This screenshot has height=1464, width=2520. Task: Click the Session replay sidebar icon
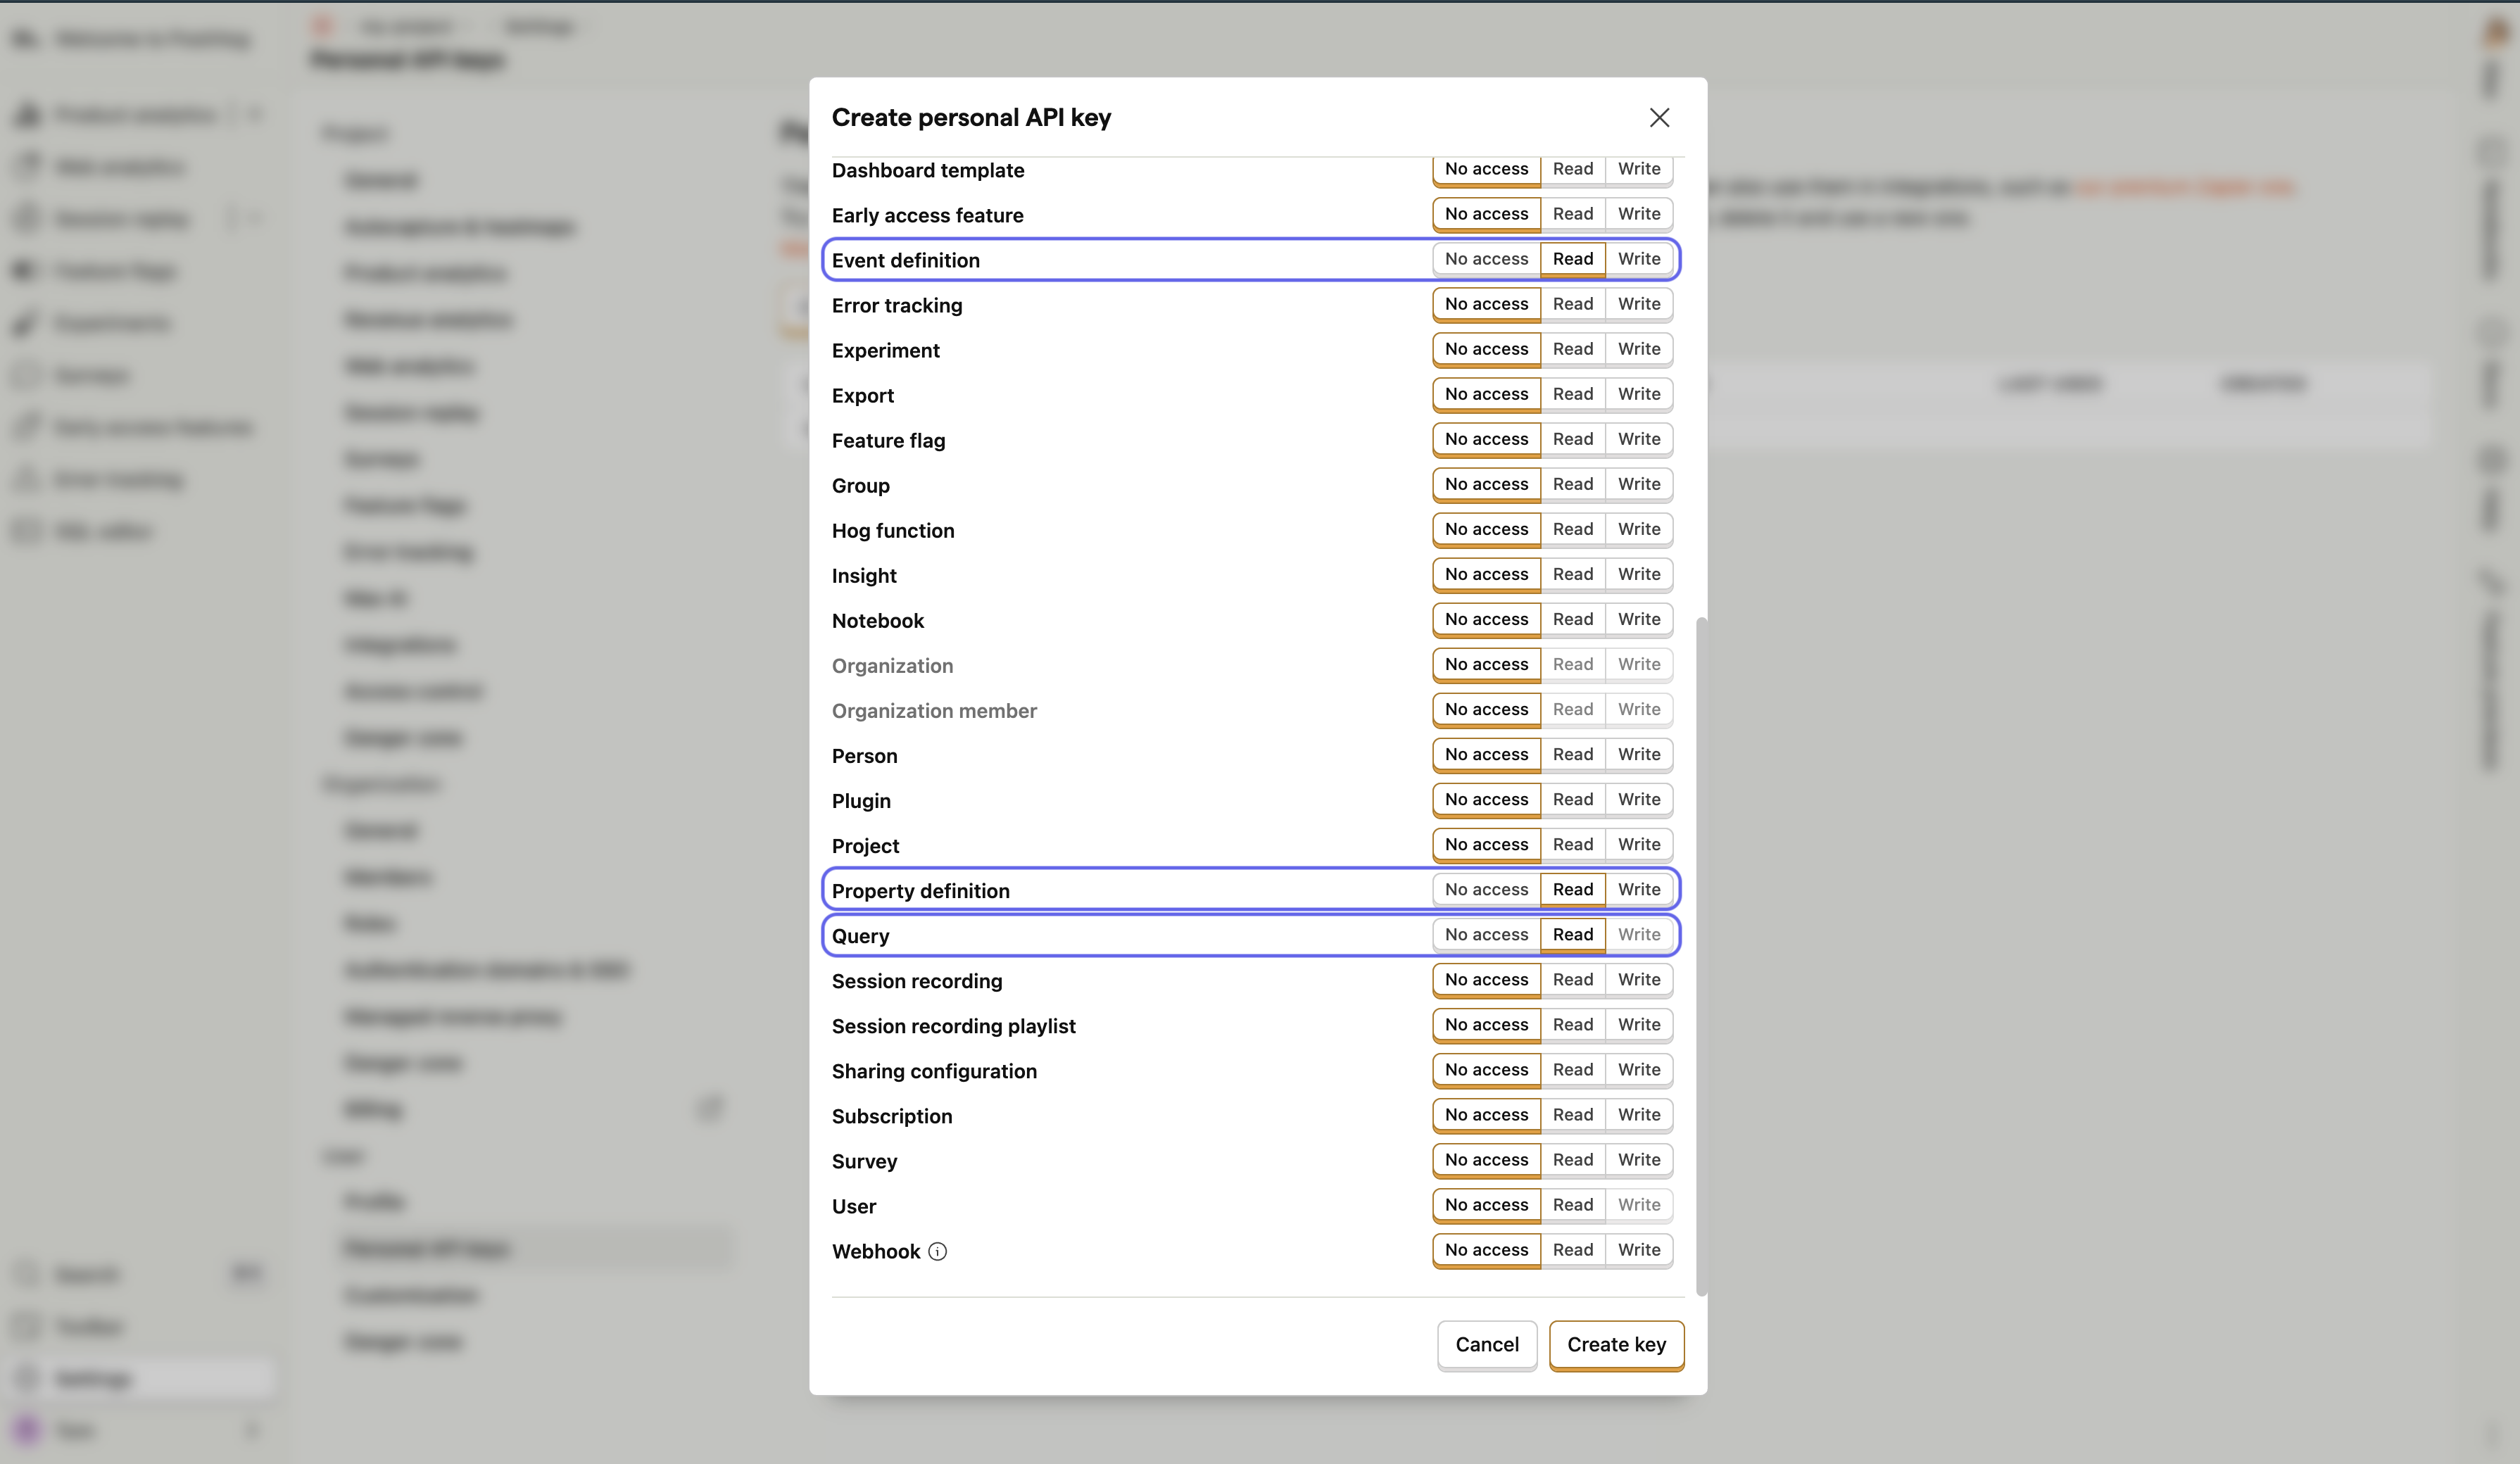coord(27,219)
